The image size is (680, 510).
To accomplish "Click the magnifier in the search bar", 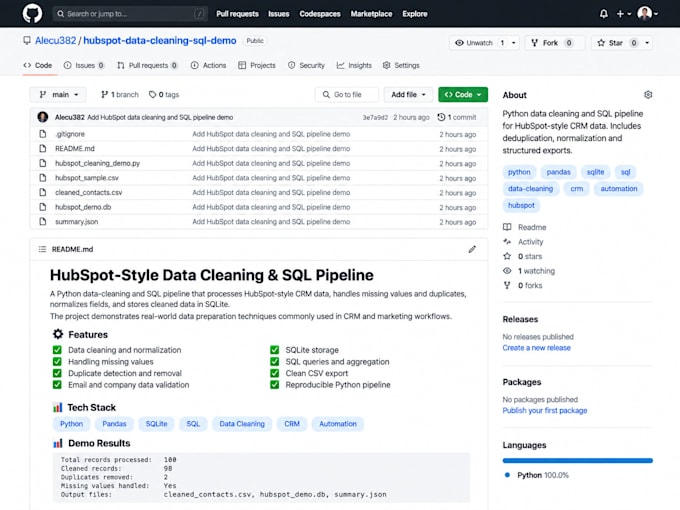I will [61, 14].
